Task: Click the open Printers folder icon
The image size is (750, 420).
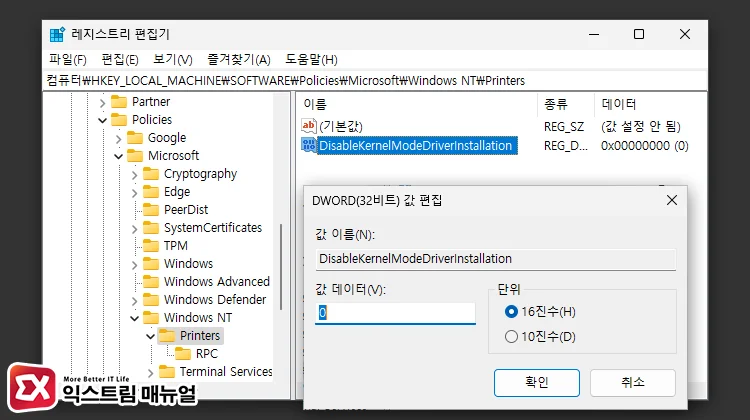Action: point(167,336)
